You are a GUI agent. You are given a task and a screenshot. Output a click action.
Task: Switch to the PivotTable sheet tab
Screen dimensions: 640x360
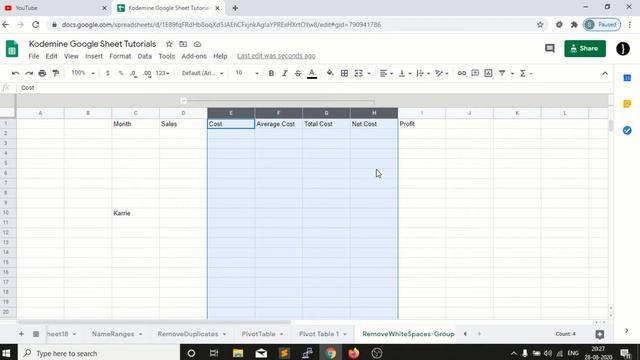(x=262, y=334)
